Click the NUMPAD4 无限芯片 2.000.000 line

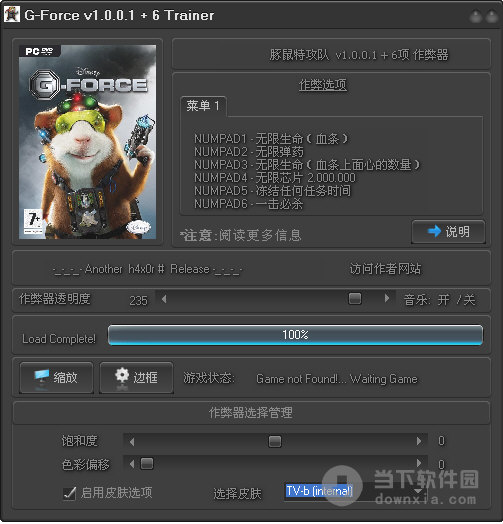(x=275, y=177)
